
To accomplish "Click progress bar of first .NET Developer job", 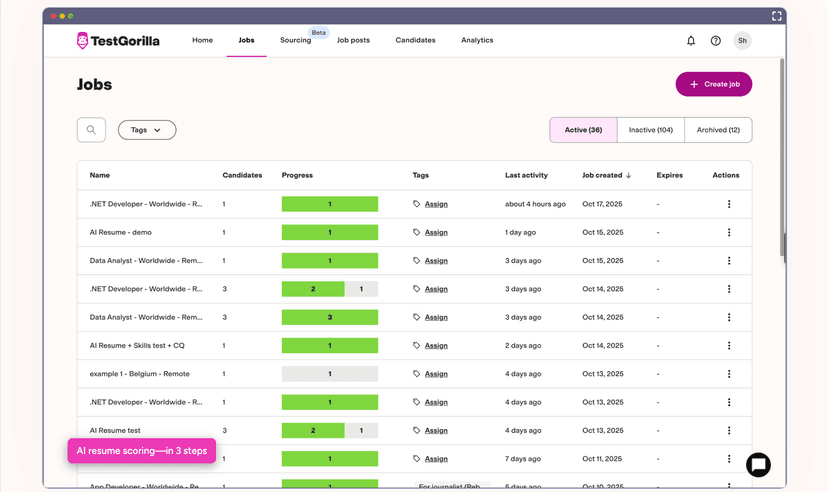I will 330,204.
